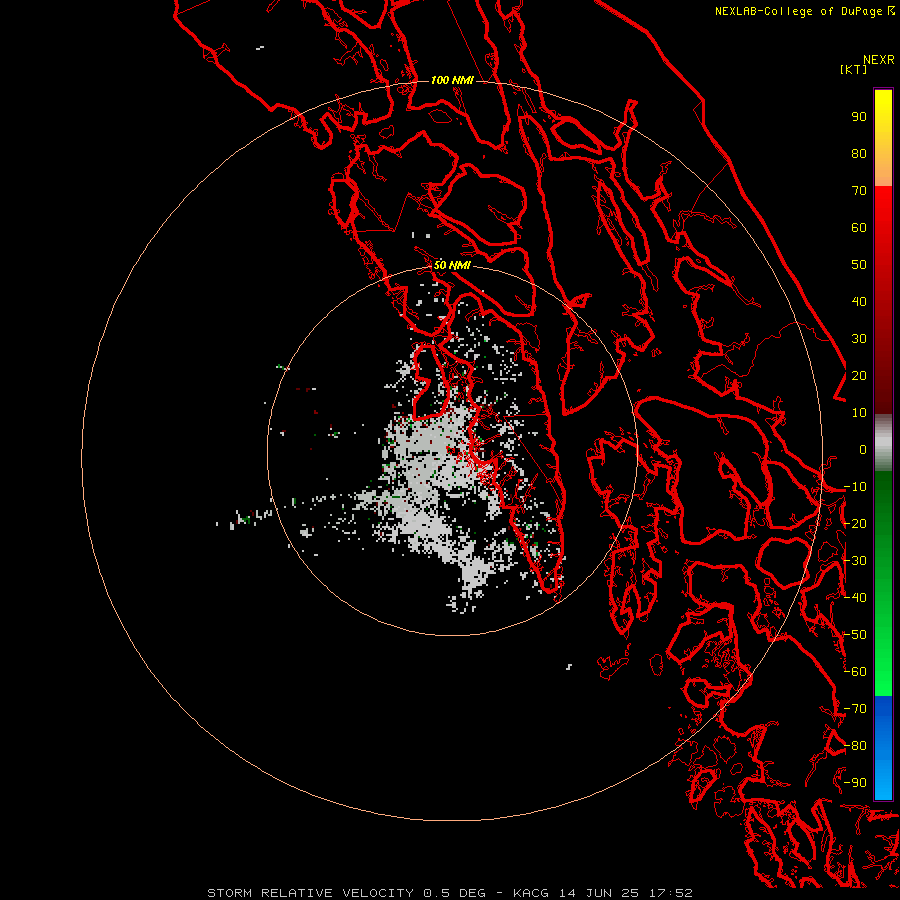Click the 100 NMI range ring label
The image size is (900, 900).
pyautogui.click(x=452, y=80)
